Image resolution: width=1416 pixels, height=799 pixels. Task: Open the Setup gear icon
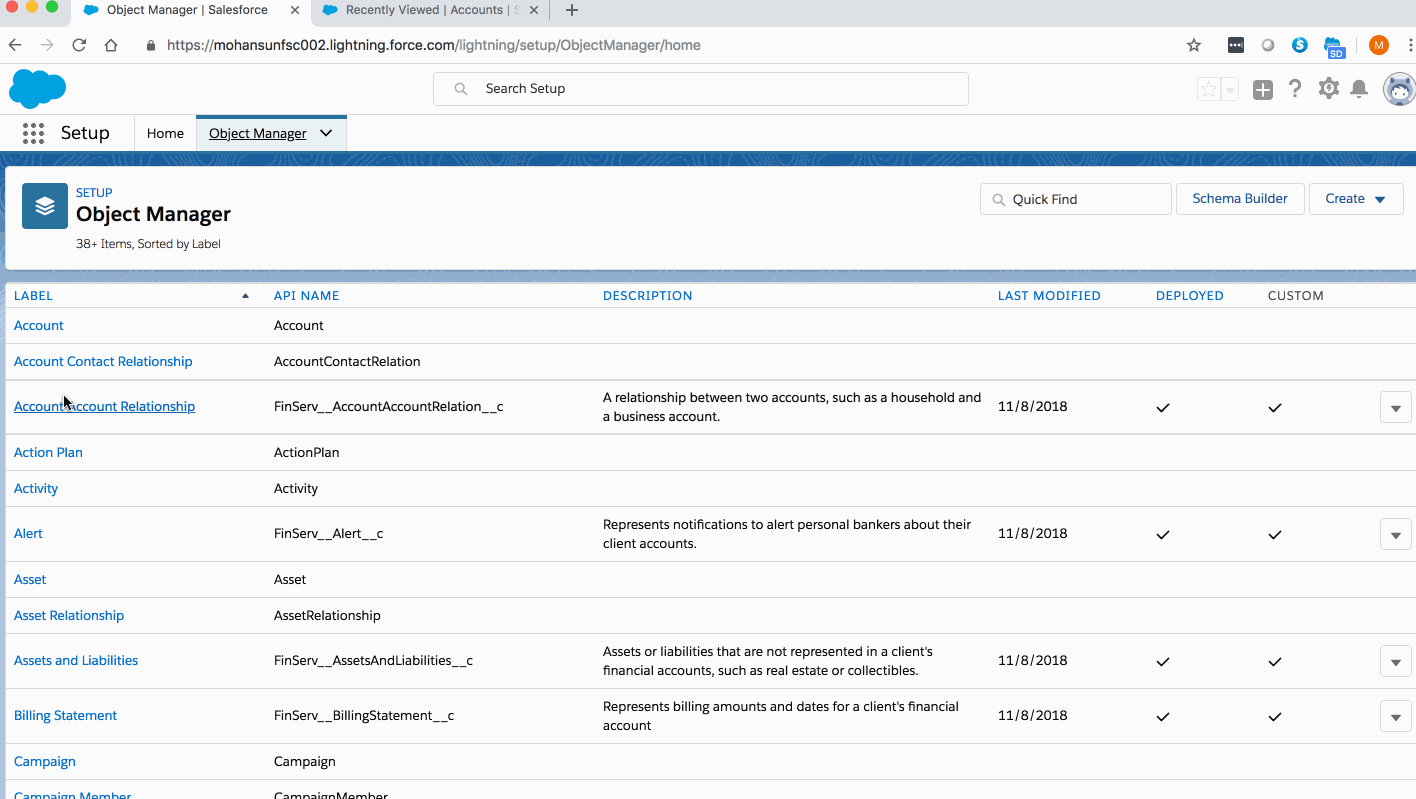1328,89
